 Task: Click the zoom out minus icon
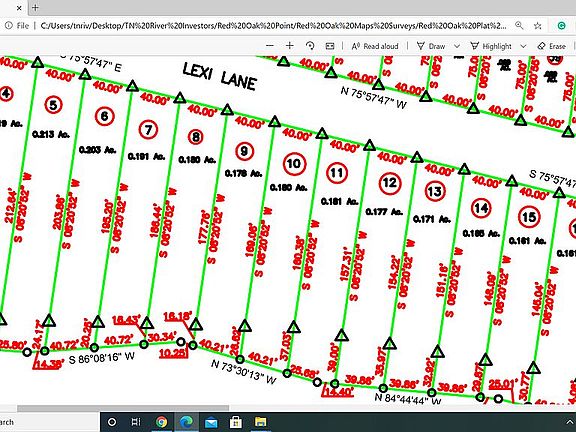click(x=270, y=46)
